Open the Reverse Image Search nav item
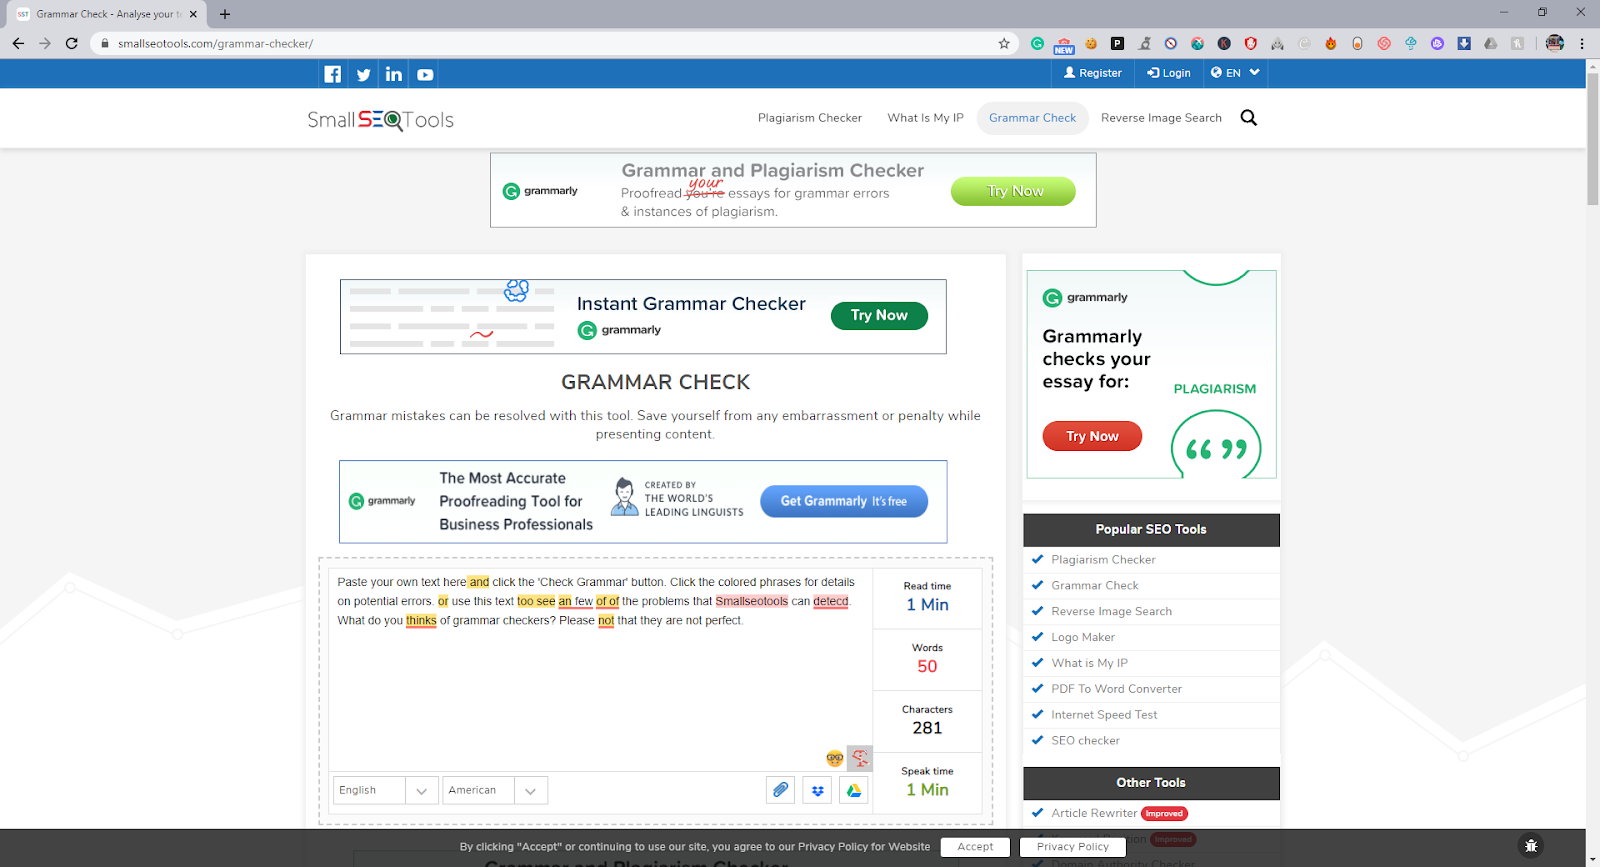1600x867 pixels. click(x=1161, y=118)
